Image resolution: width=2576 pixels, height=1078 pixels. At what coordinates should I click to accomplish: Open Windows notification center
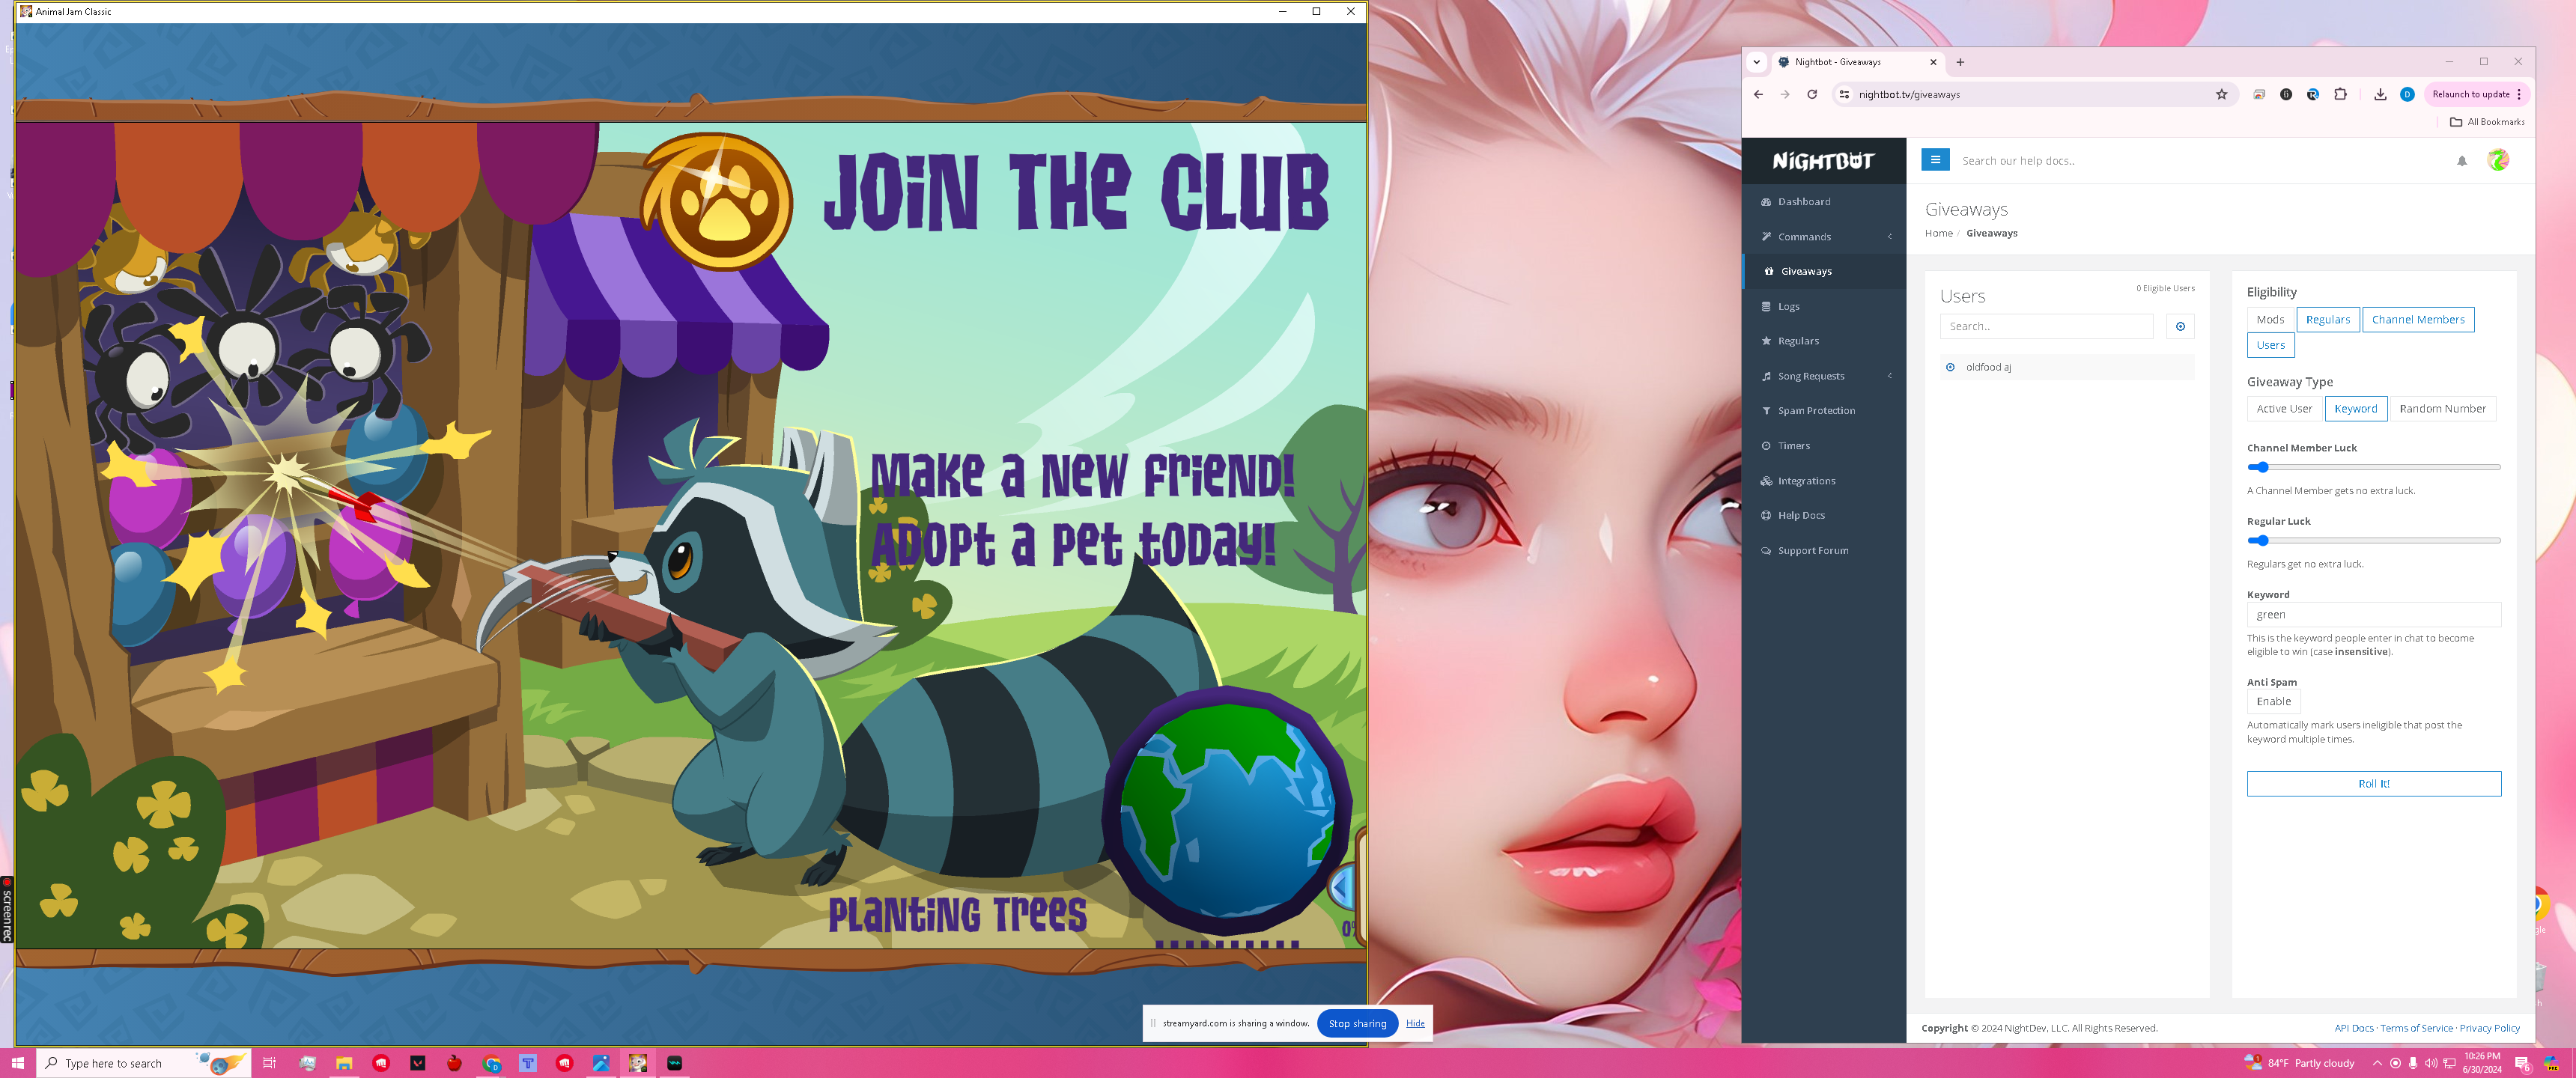point(2522,1063)
